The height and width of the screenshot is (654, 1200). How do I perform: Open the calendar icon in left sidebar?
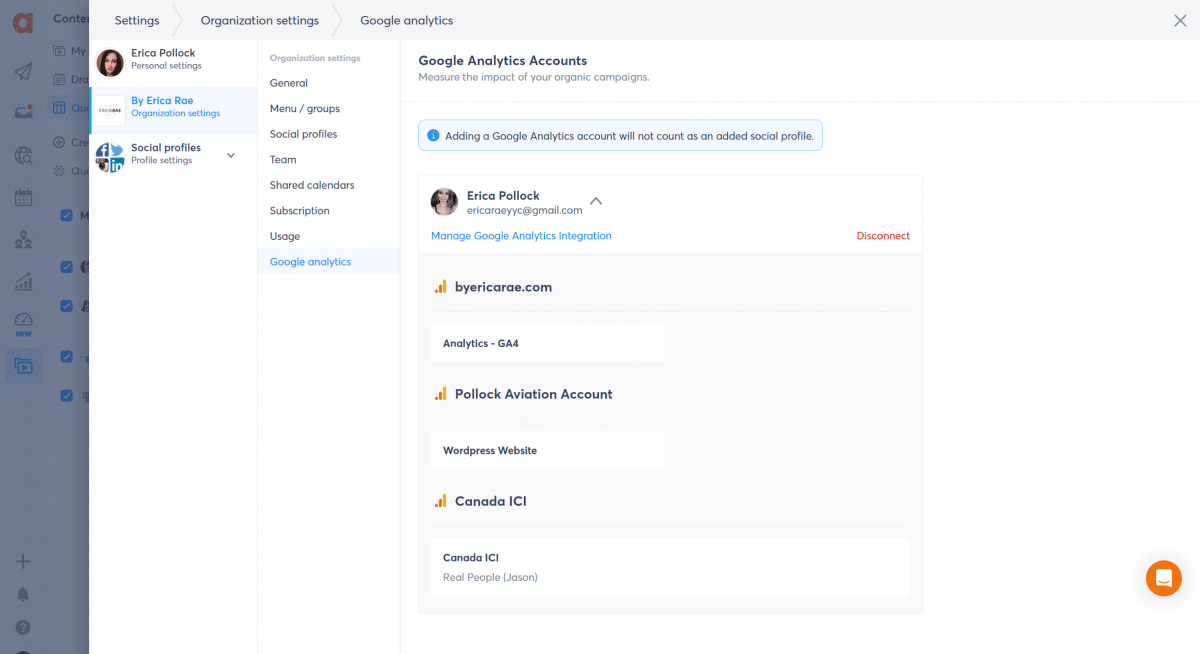point(23,197)
